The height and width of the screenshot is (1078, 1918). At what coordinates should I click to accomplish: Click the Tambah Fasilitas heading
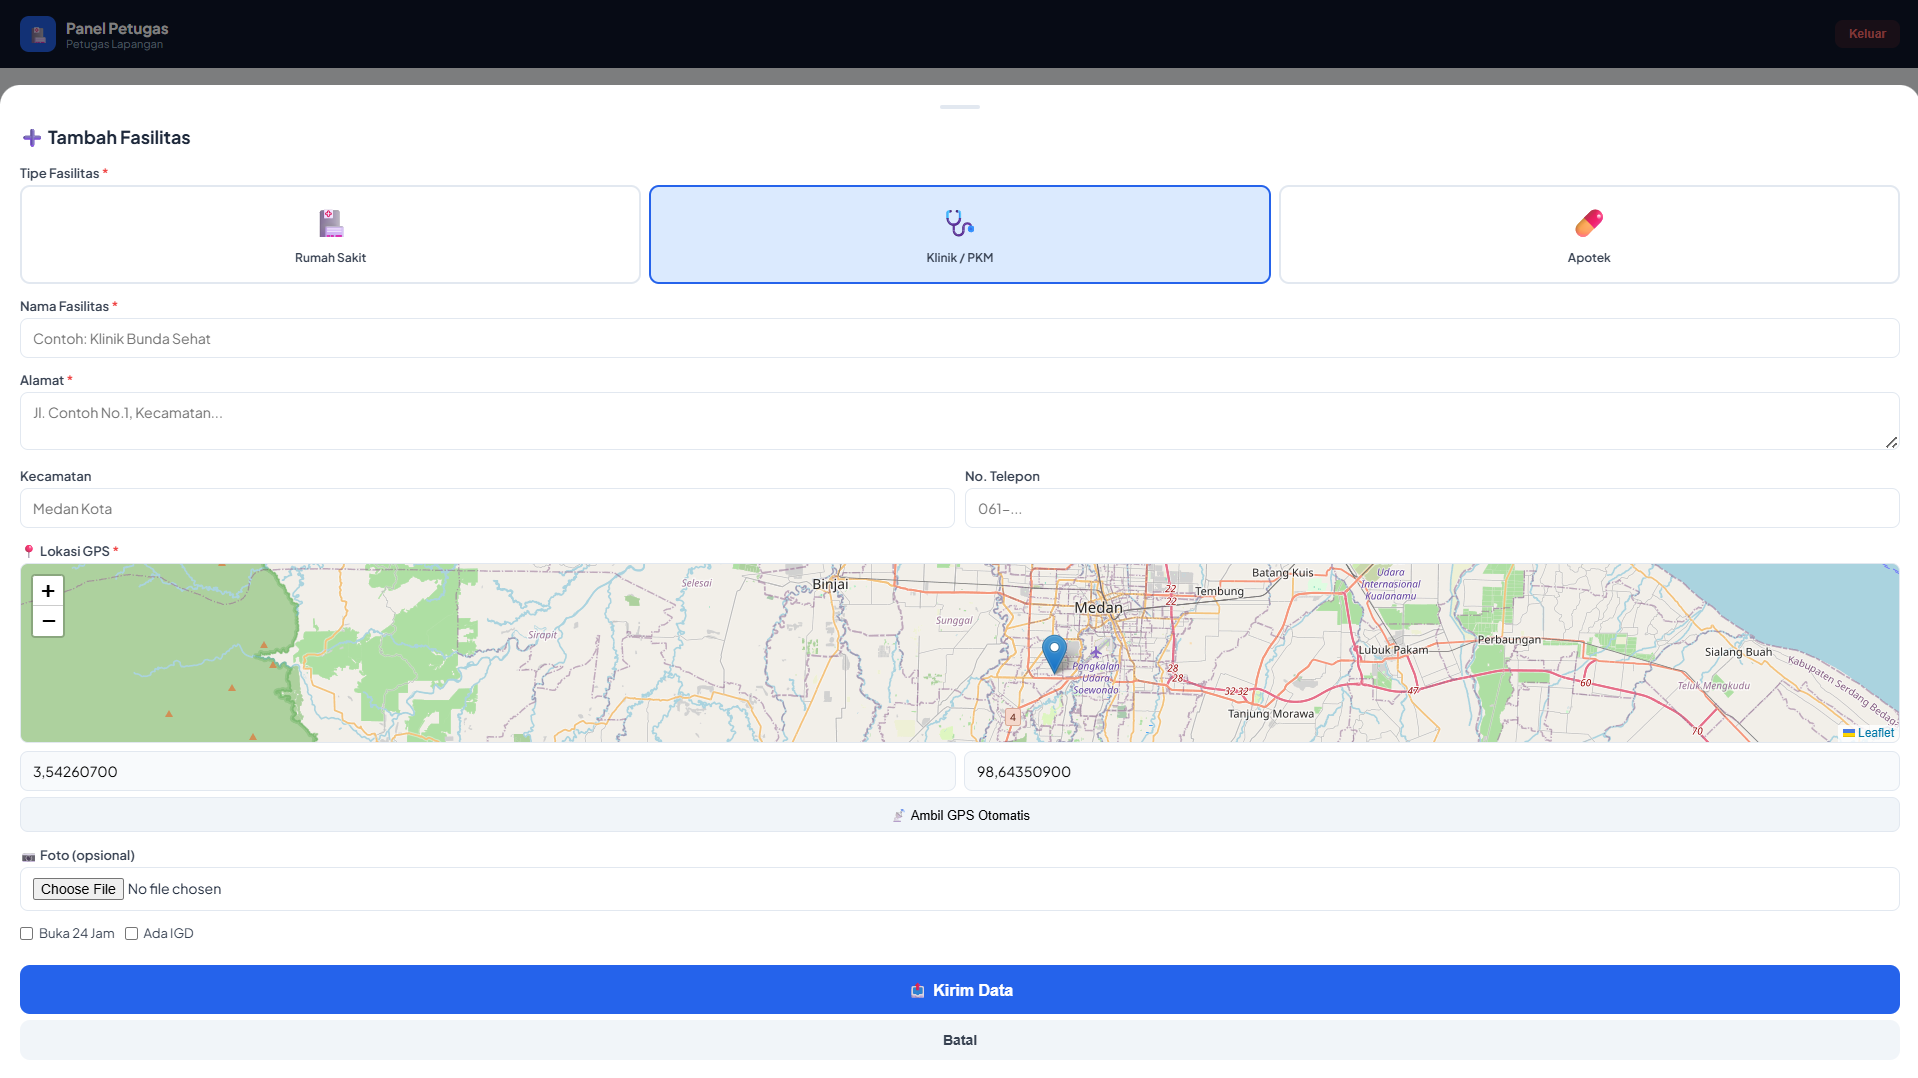119,138
